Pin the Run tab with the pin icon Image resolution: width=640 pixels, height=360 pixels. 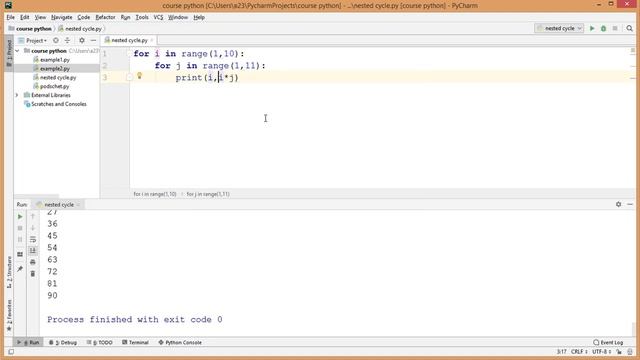tap(20, 269)
